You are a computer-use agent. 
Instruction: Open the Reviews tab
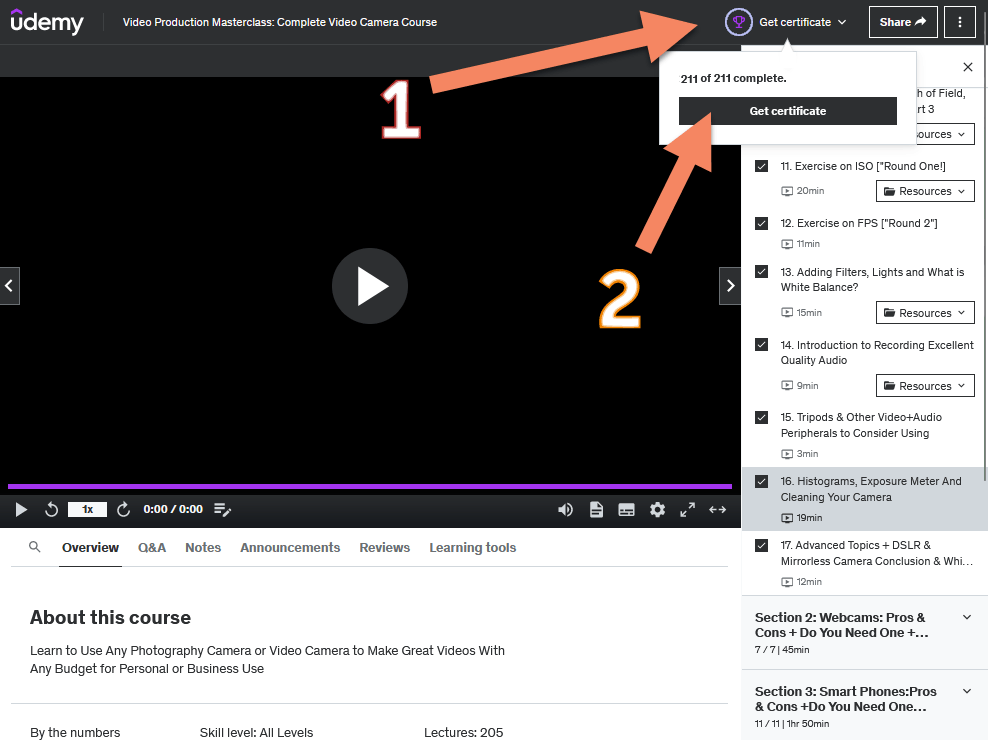point(384,547)
